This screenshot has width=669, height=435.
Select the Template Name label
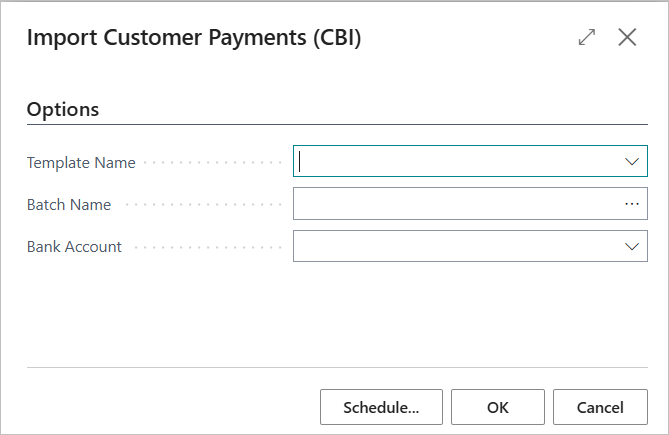click(x=81, y=162)
